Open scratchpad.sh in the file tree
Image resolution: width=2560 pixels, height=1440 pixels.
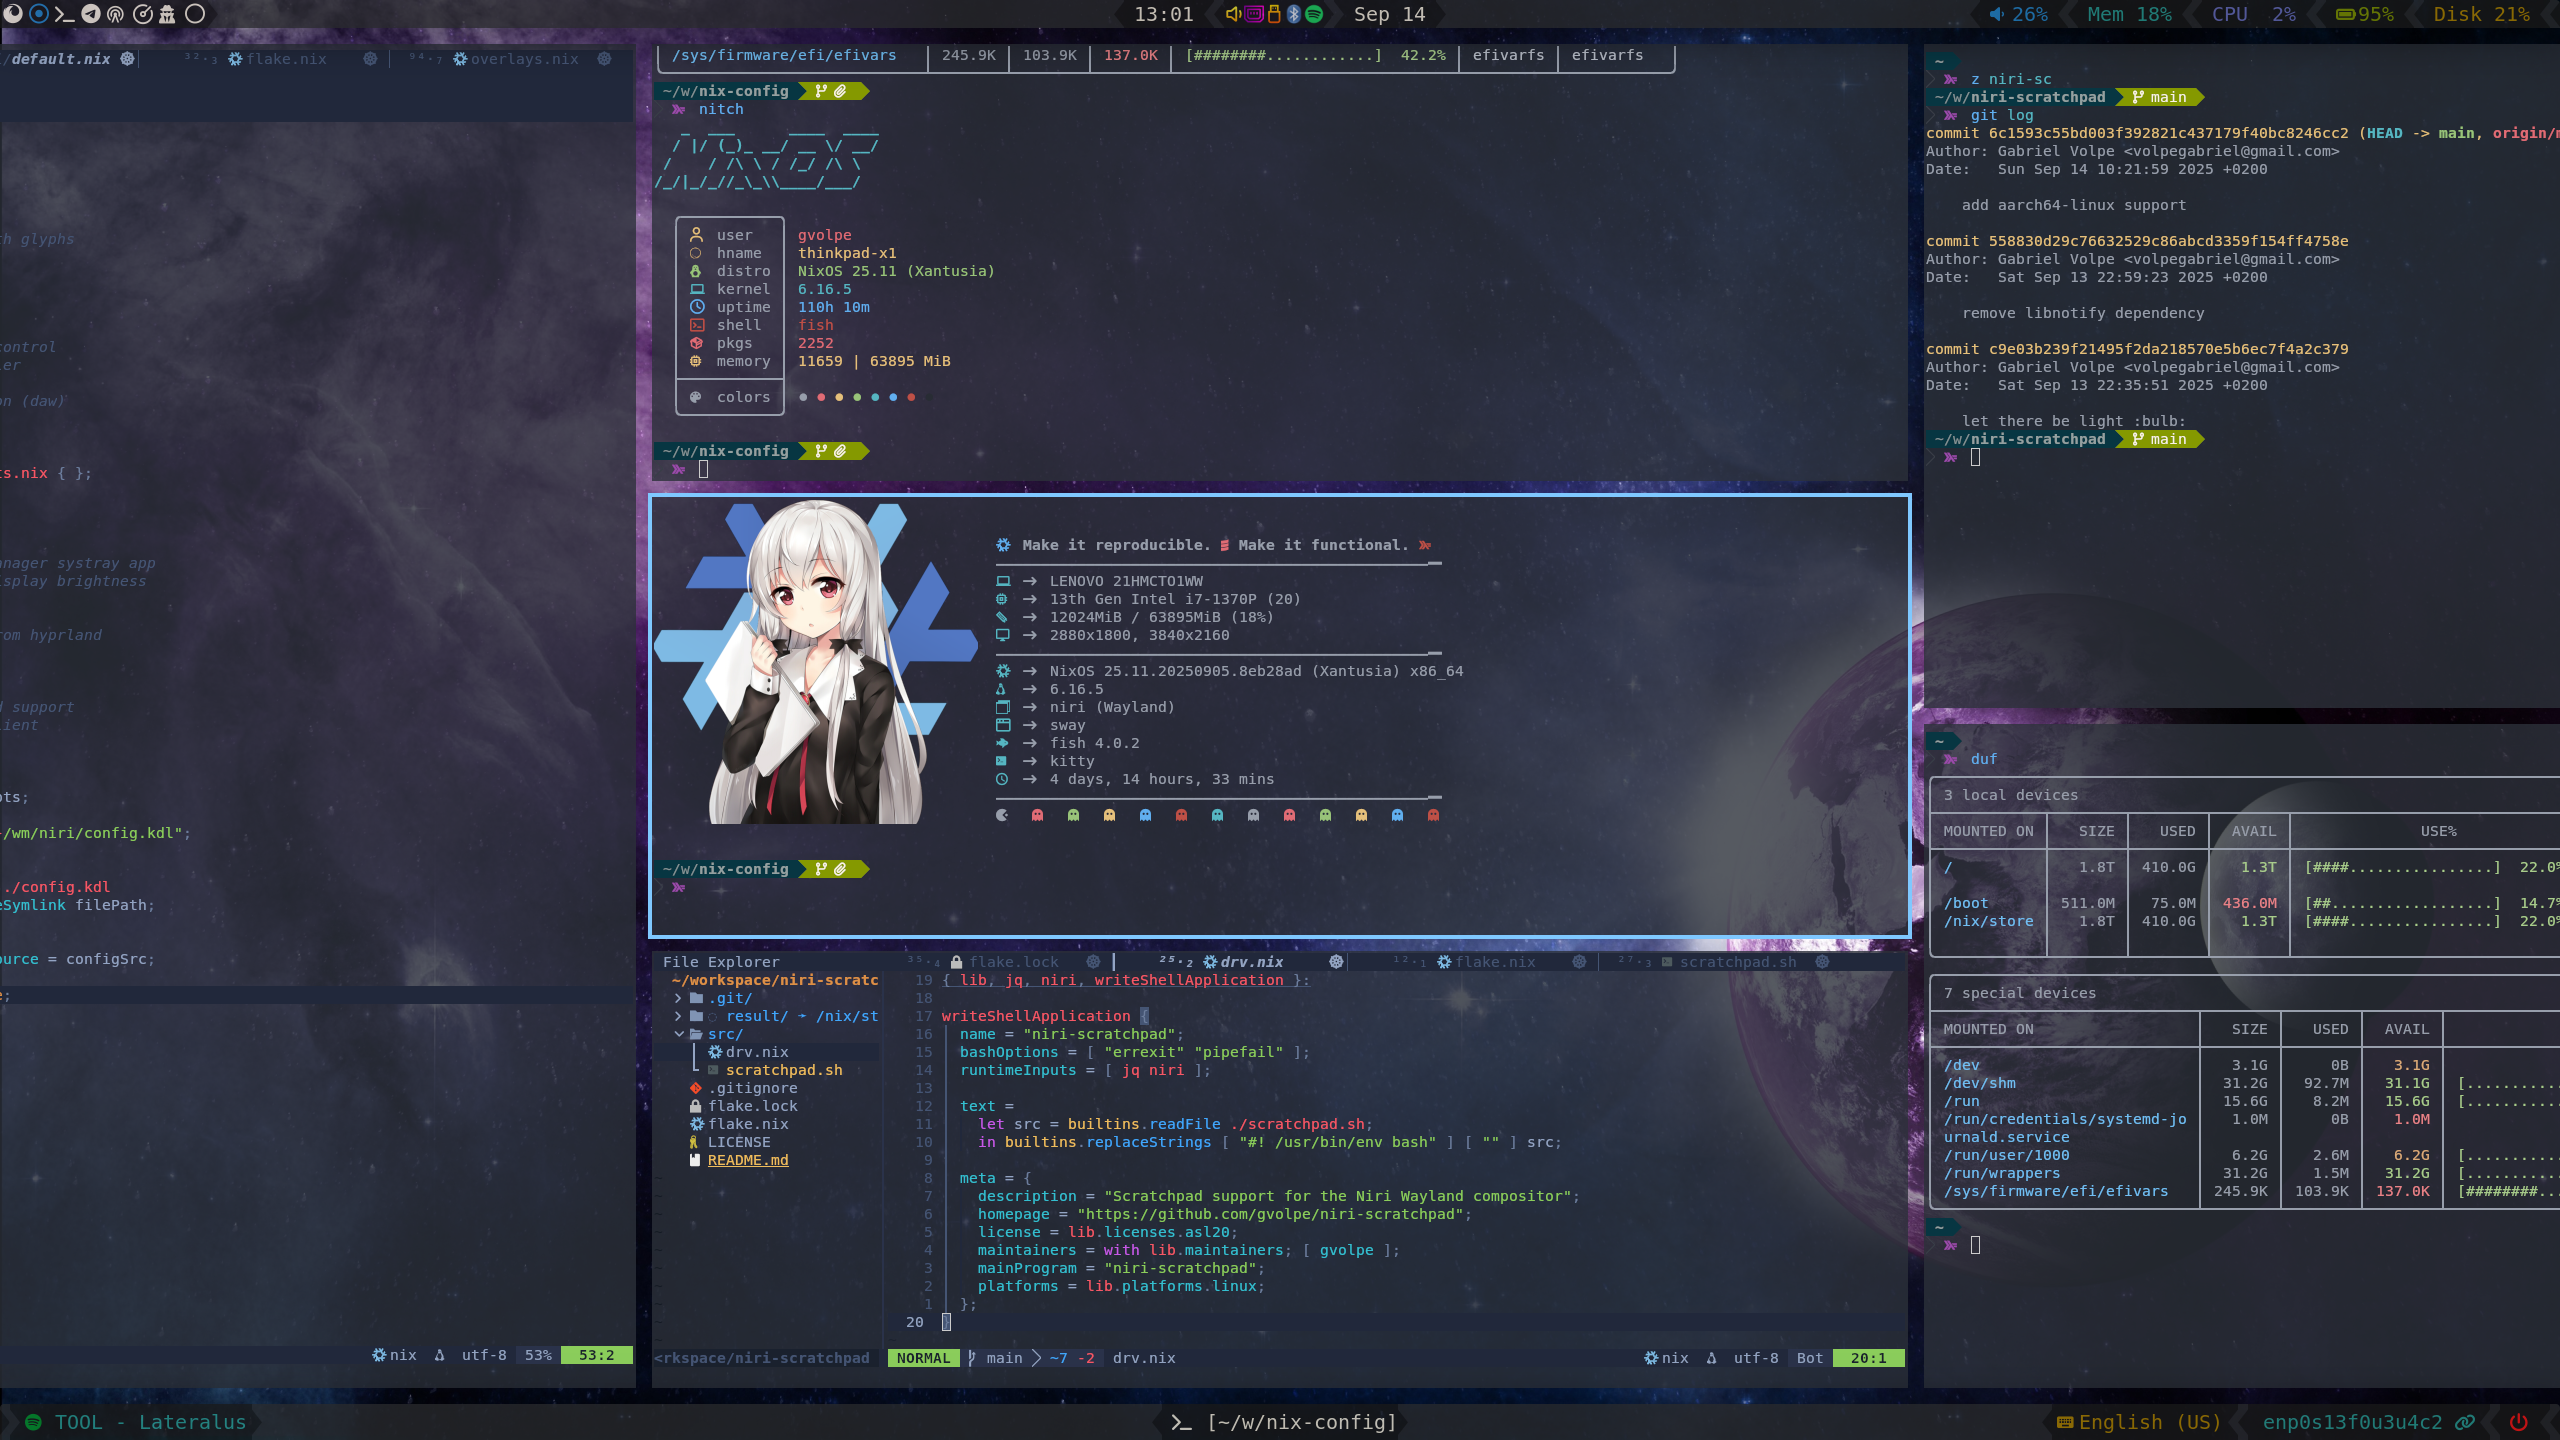pos(783,1070)
